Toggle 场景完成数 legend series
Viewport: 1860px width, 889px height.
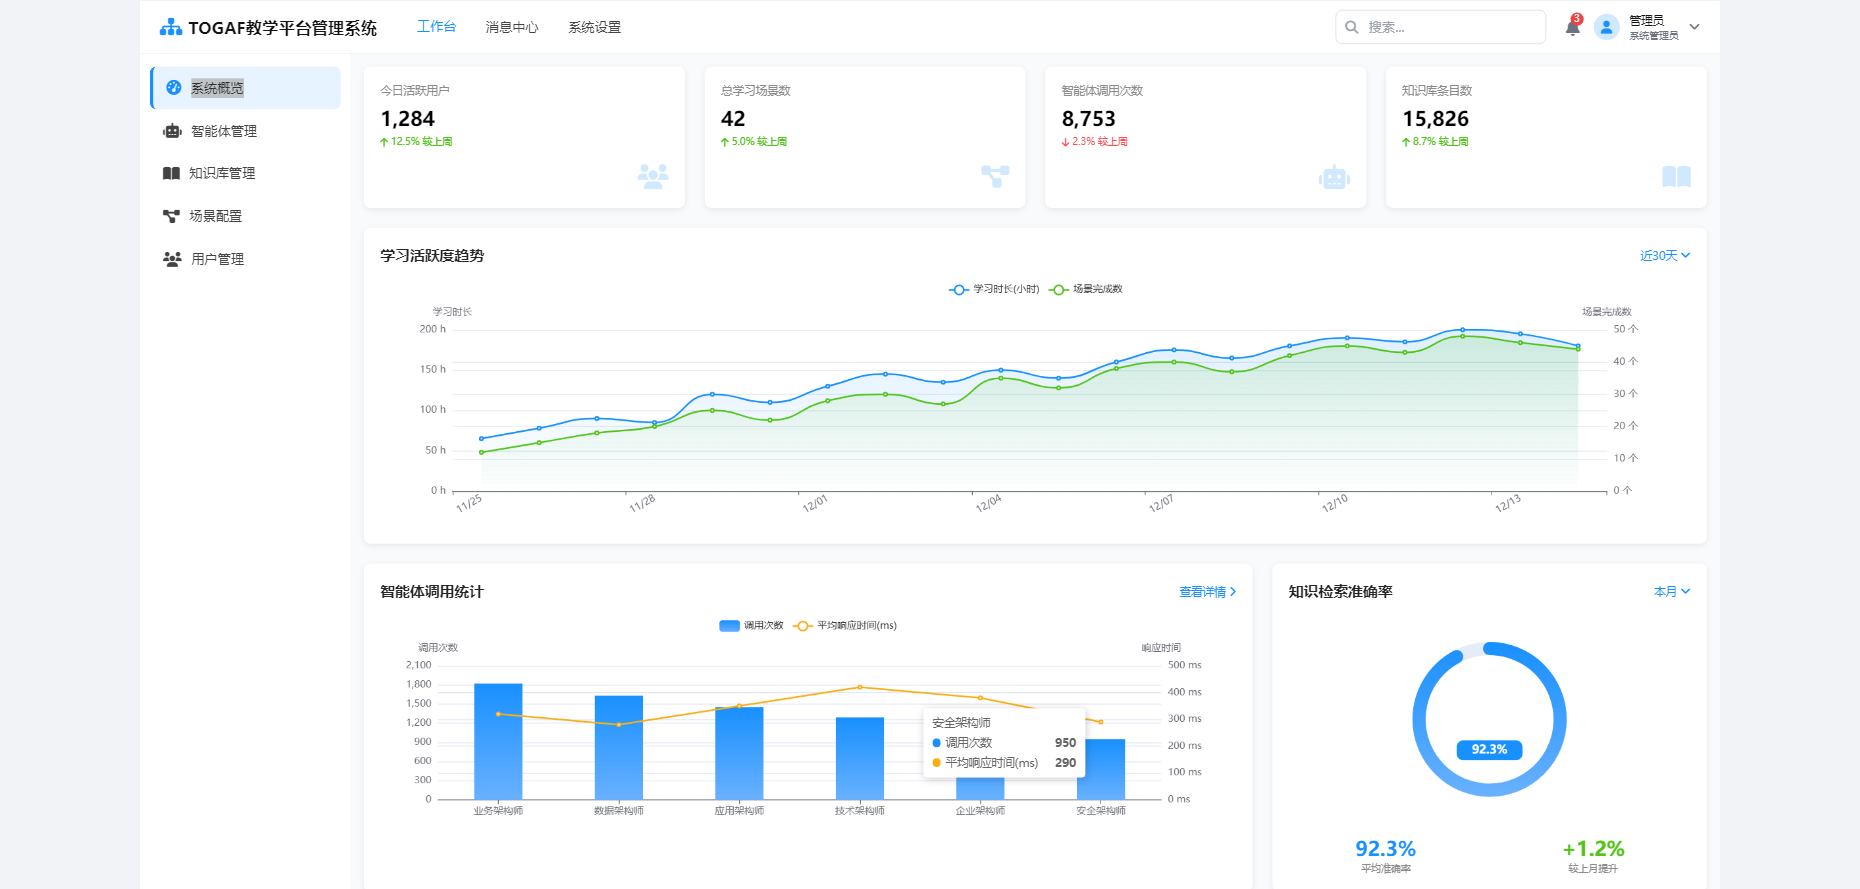[x=1086, y=289]
